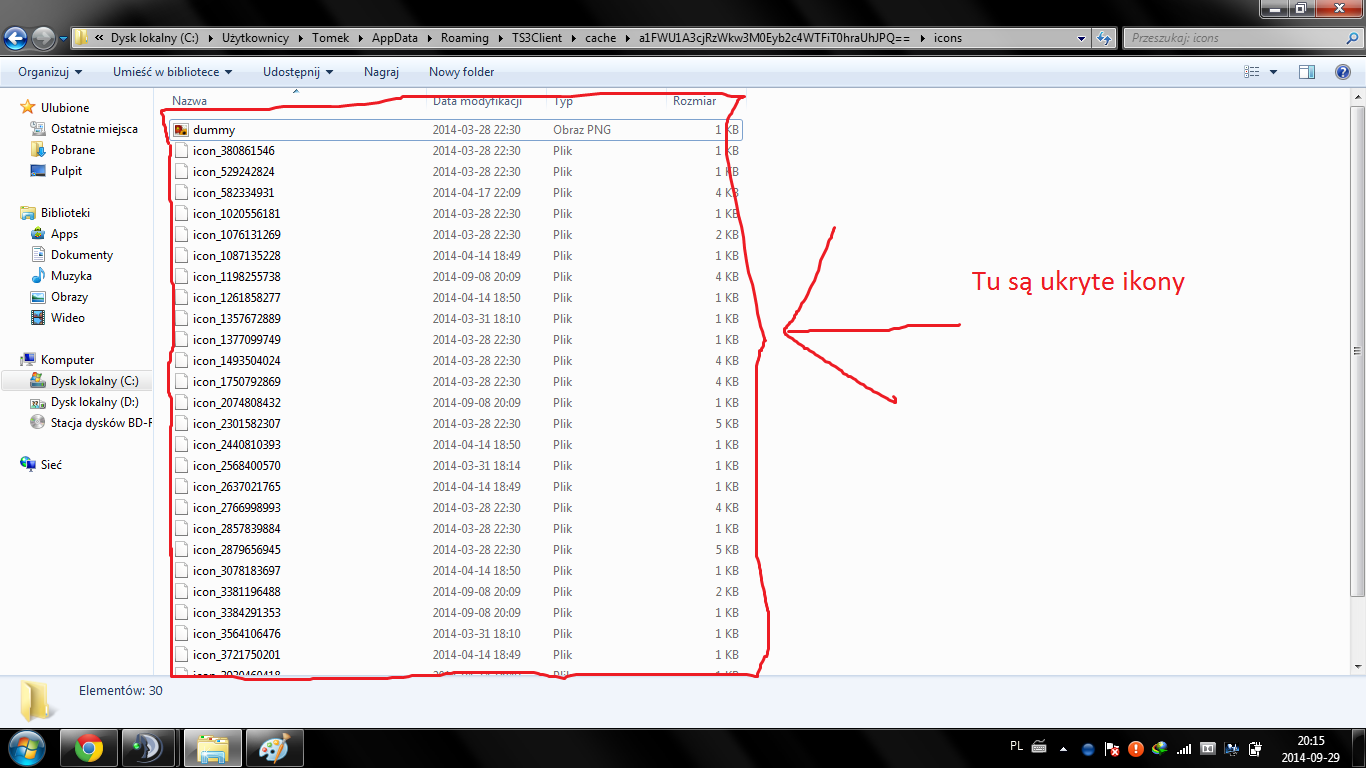Open the Explorer help question mark
Image resolution: width=1366 pixels, height=768 pixels.
coord(1343,72)
